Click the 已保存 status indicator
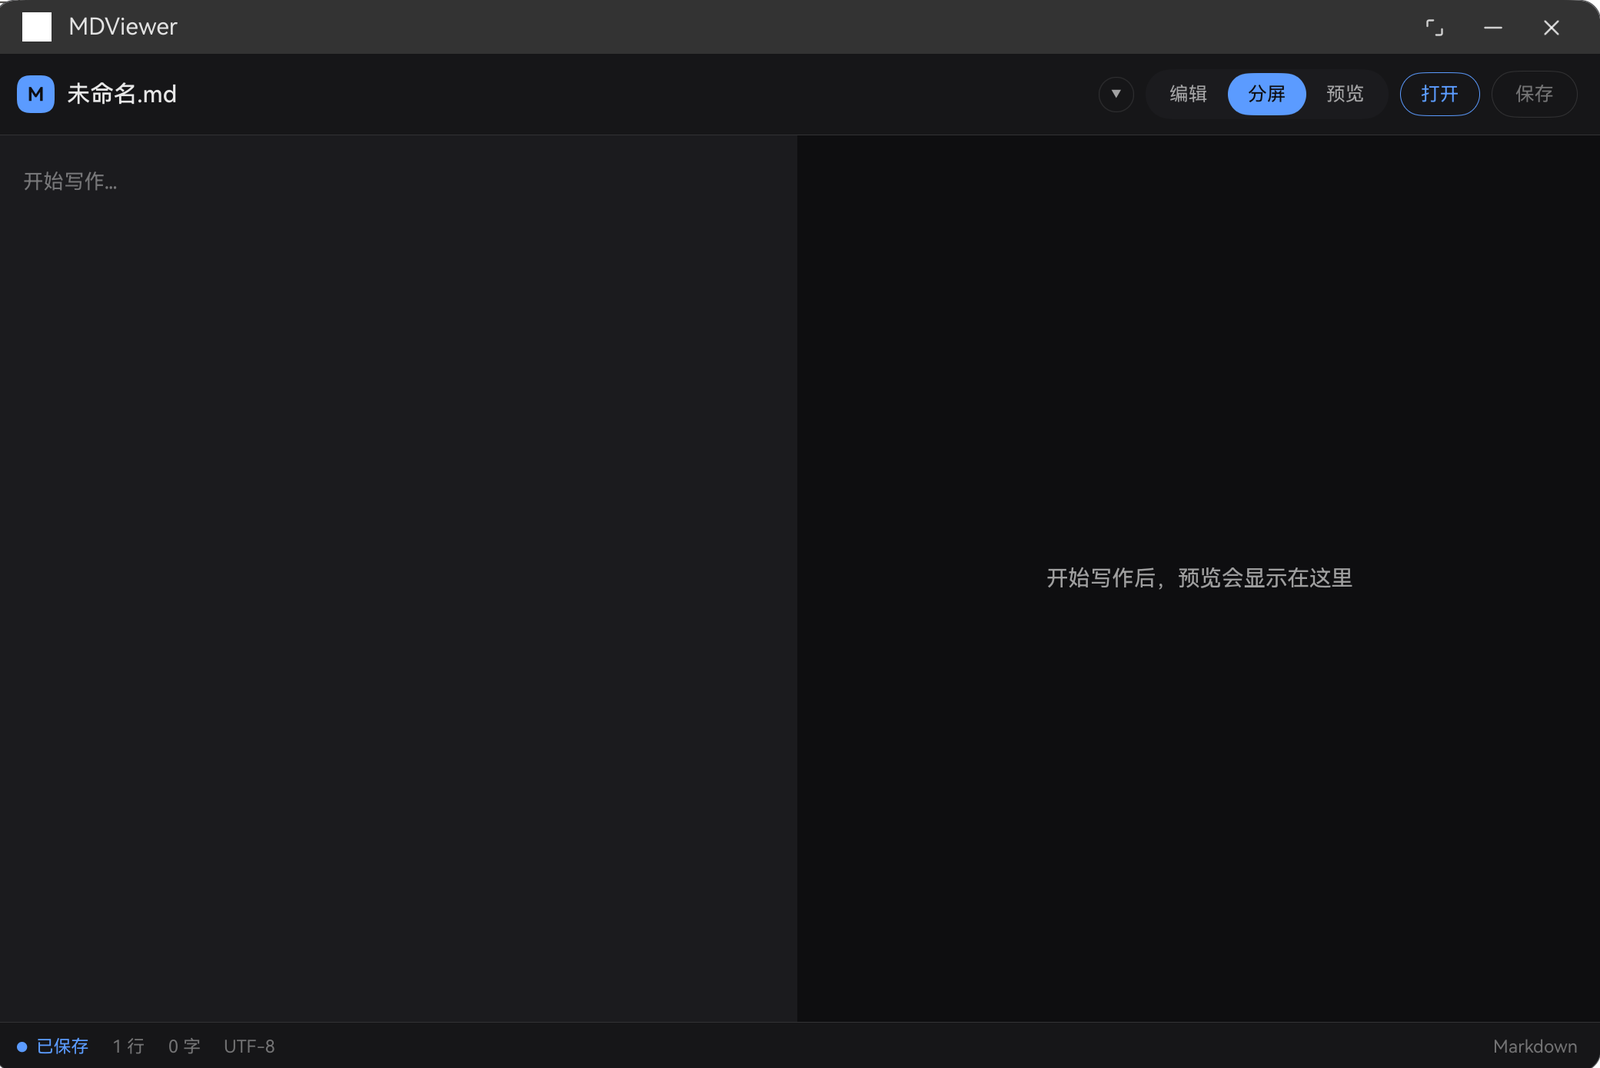This screenshot has height=1068, width=1600. pos(53,1046)
